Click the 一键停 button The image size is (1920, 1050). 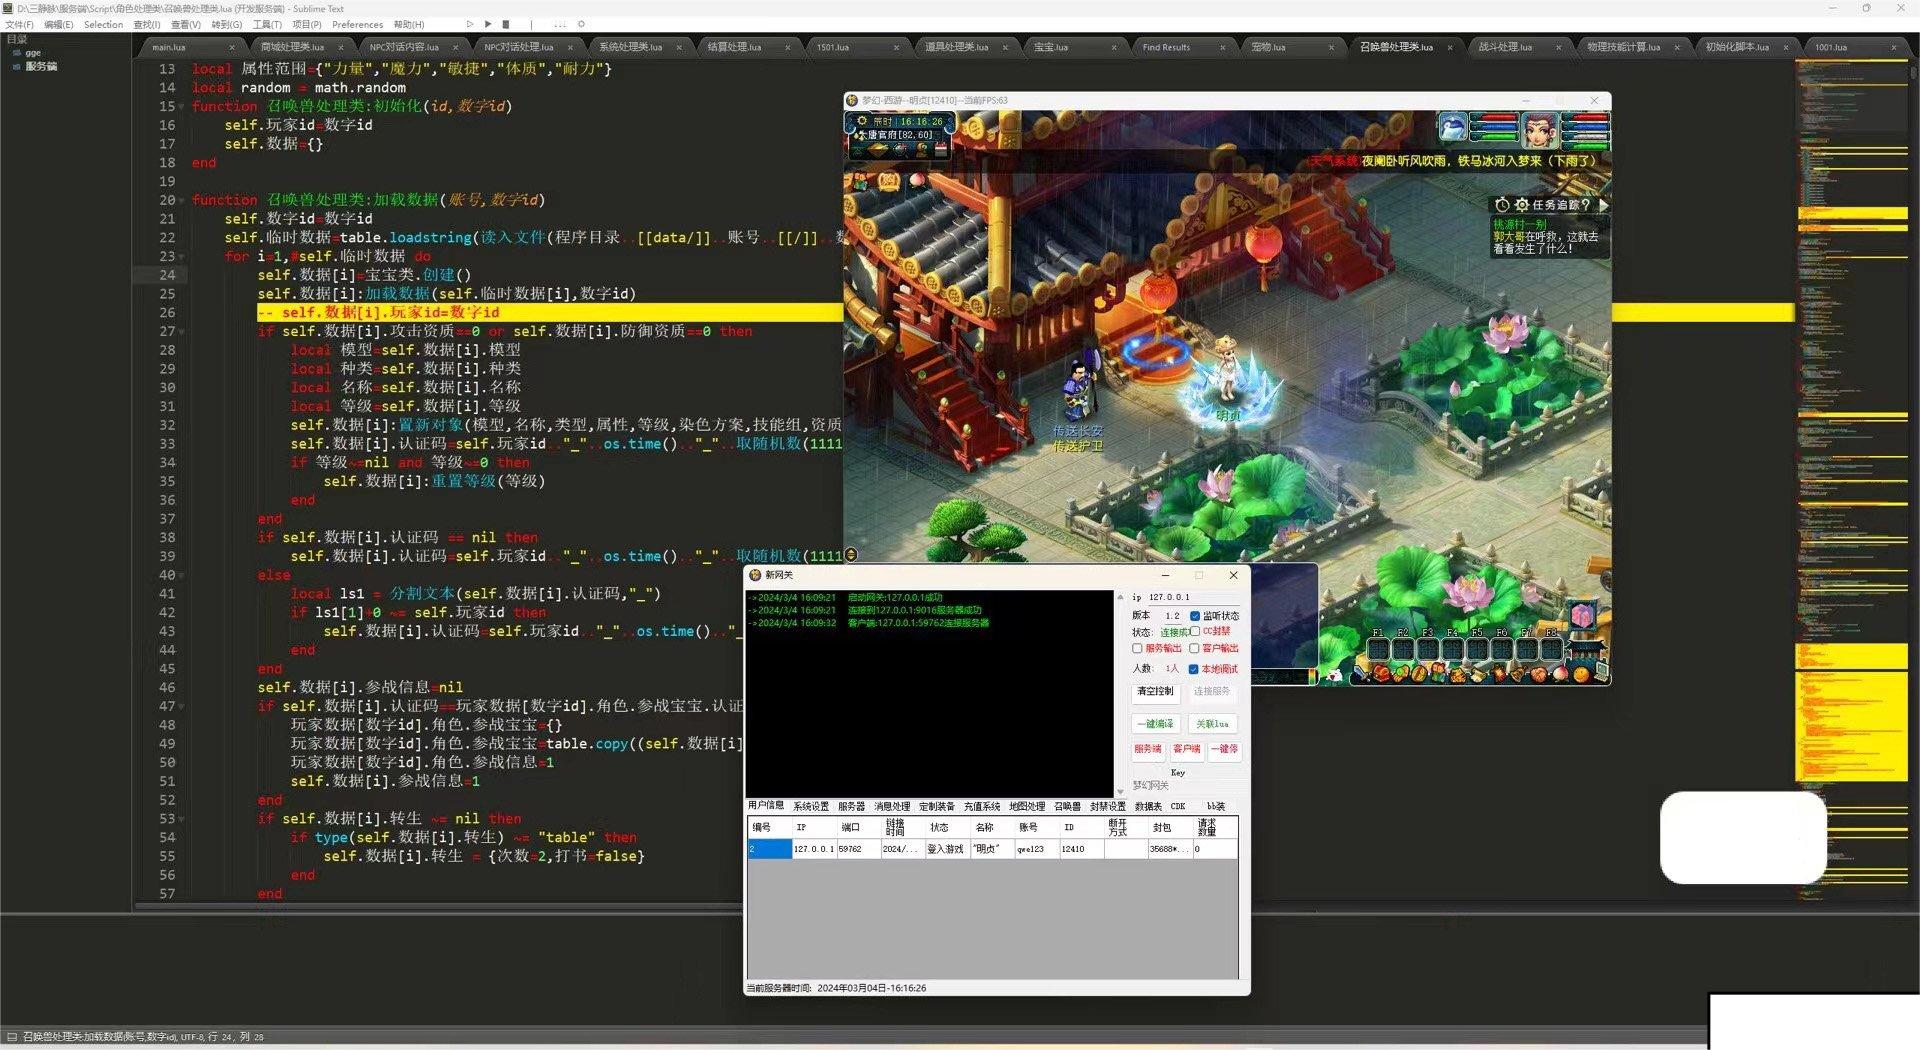[1225, 752]
